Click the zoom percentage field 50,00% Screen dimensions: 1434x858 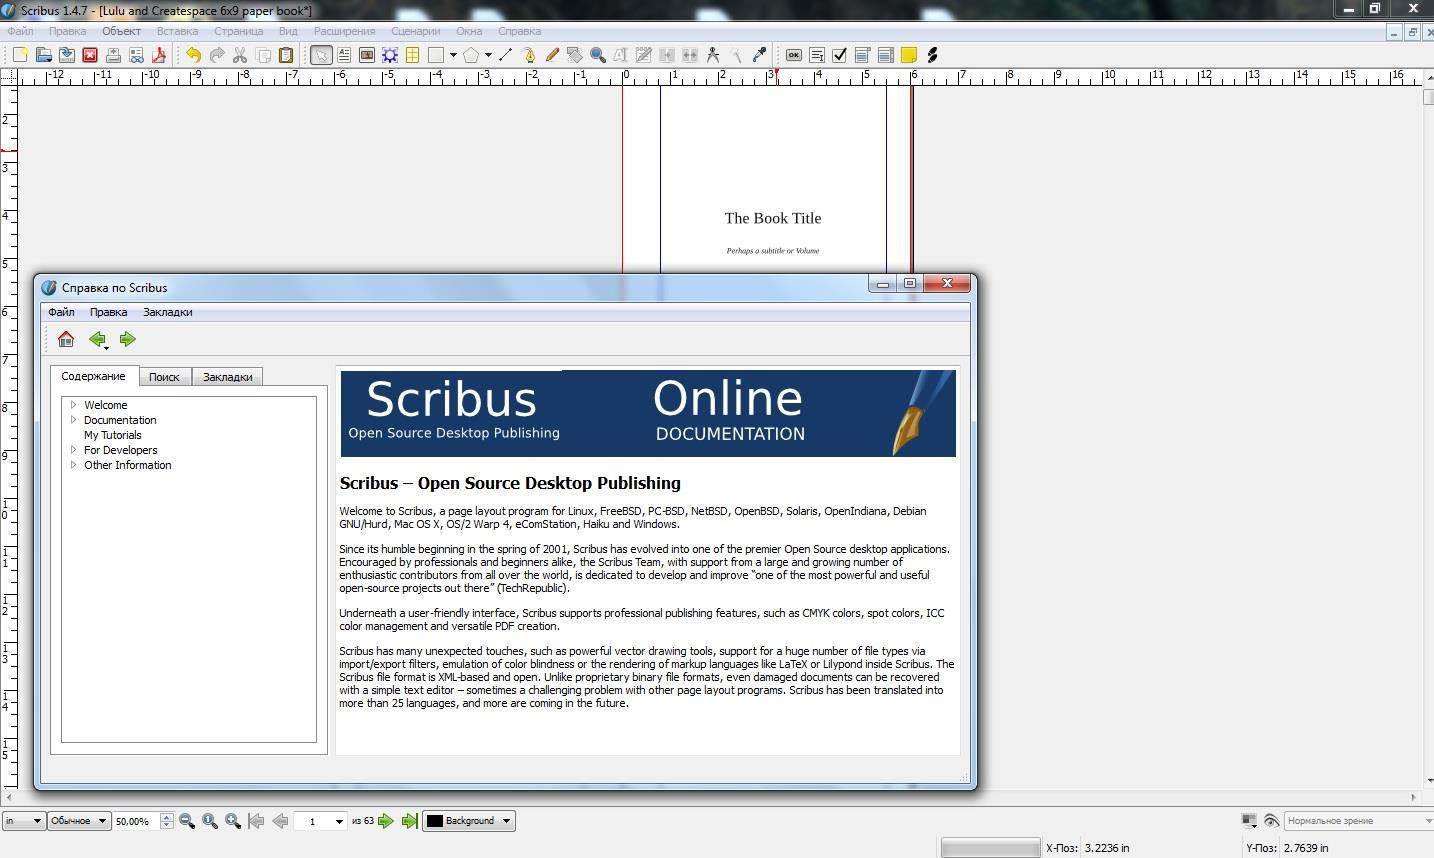[x=134, y=821]
